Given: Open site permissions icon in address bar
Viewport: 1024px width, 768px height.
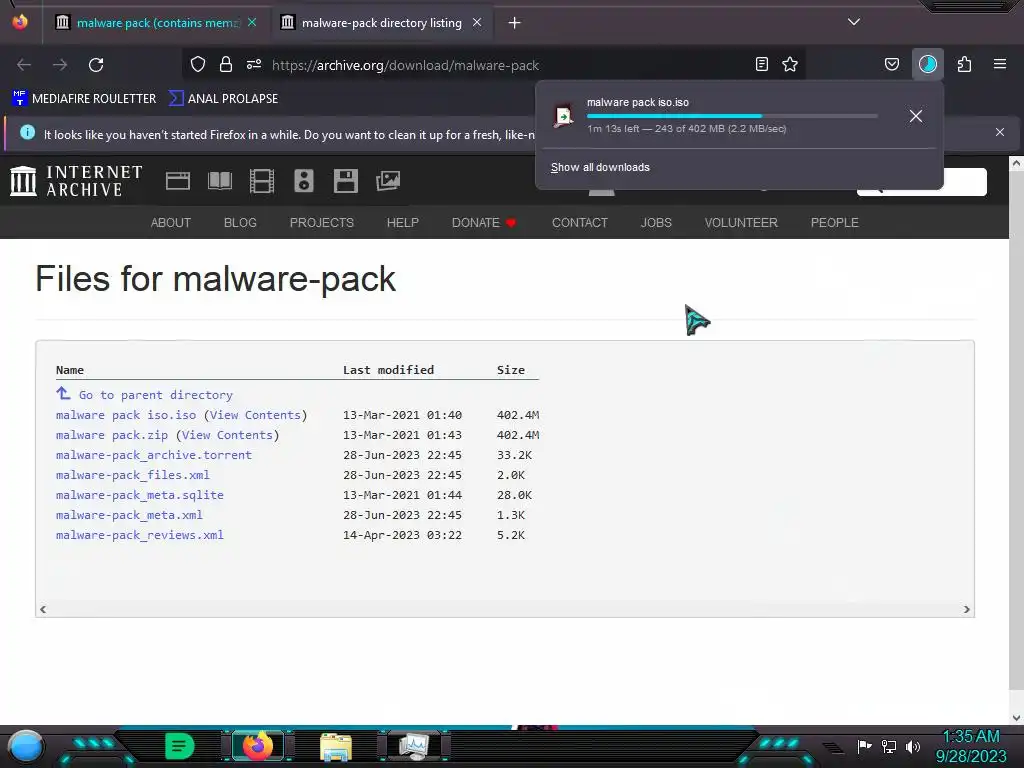Looking at the screenshot, I should pos(254,64).
